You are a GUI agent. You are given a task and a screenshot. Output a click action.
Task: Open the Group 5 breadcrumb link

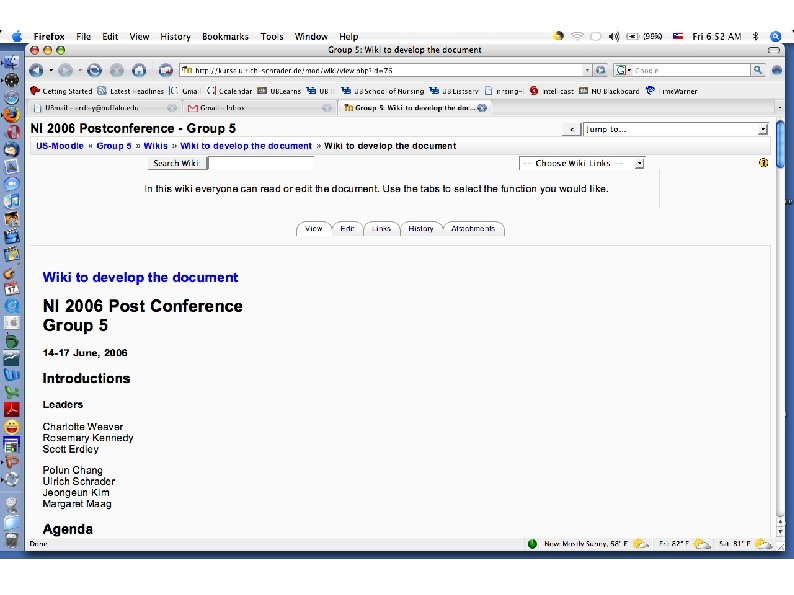coord(114,146)
